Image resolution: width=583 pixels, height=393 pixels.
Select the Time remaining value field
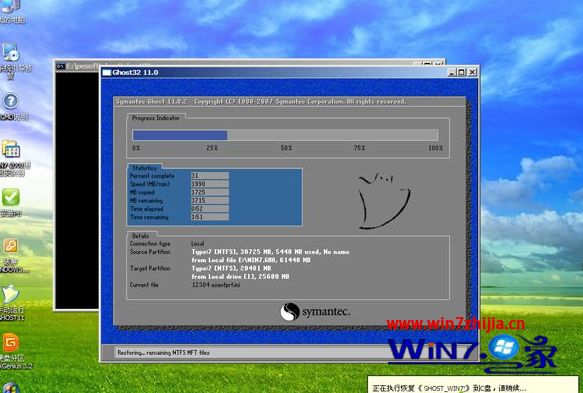pyautogui.click(x=210, y=217)
